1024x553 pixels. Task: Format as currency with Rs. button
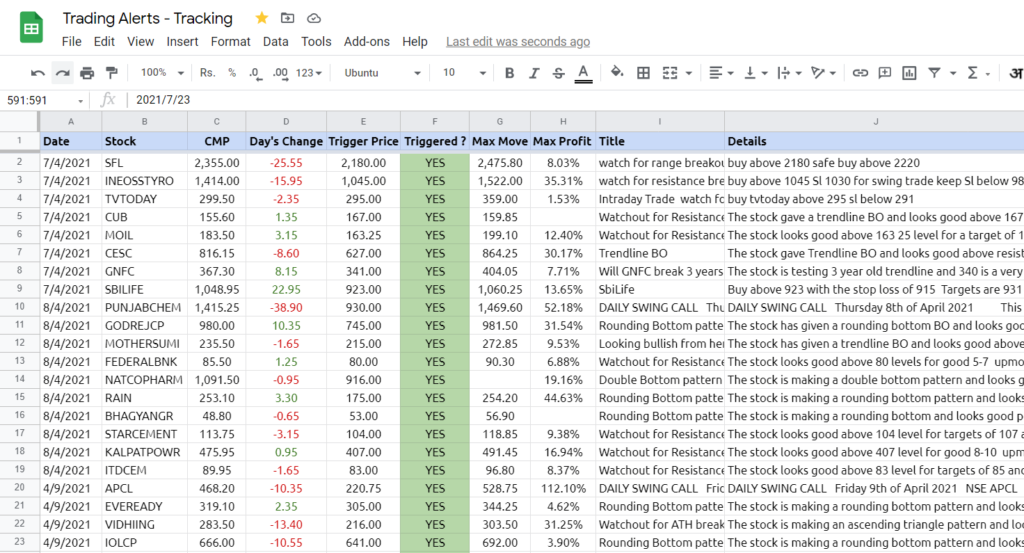208,73
